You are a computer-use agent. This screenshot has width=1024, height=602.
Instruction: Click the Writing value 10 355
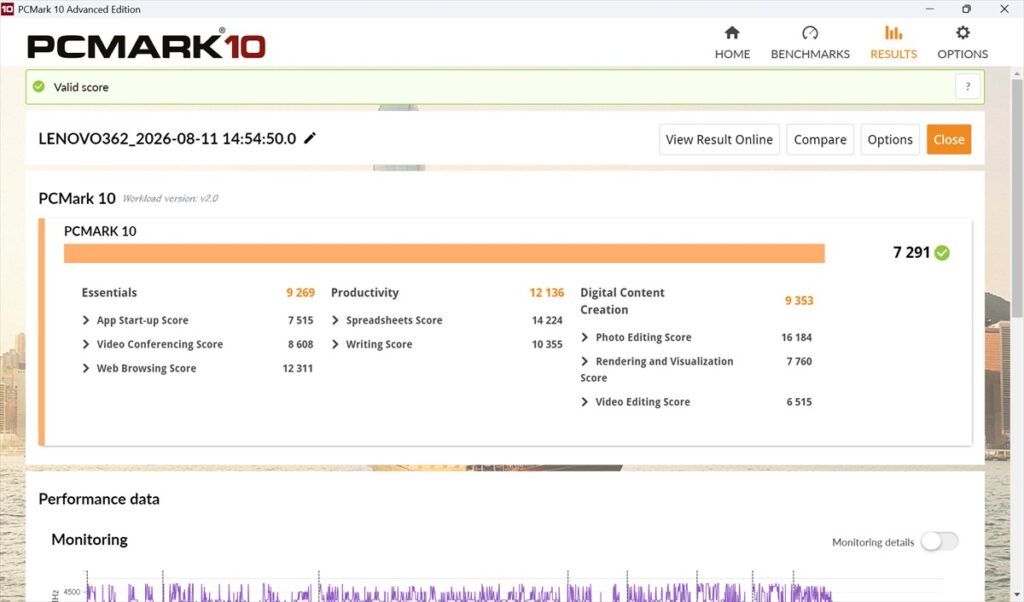coord(547,344)
